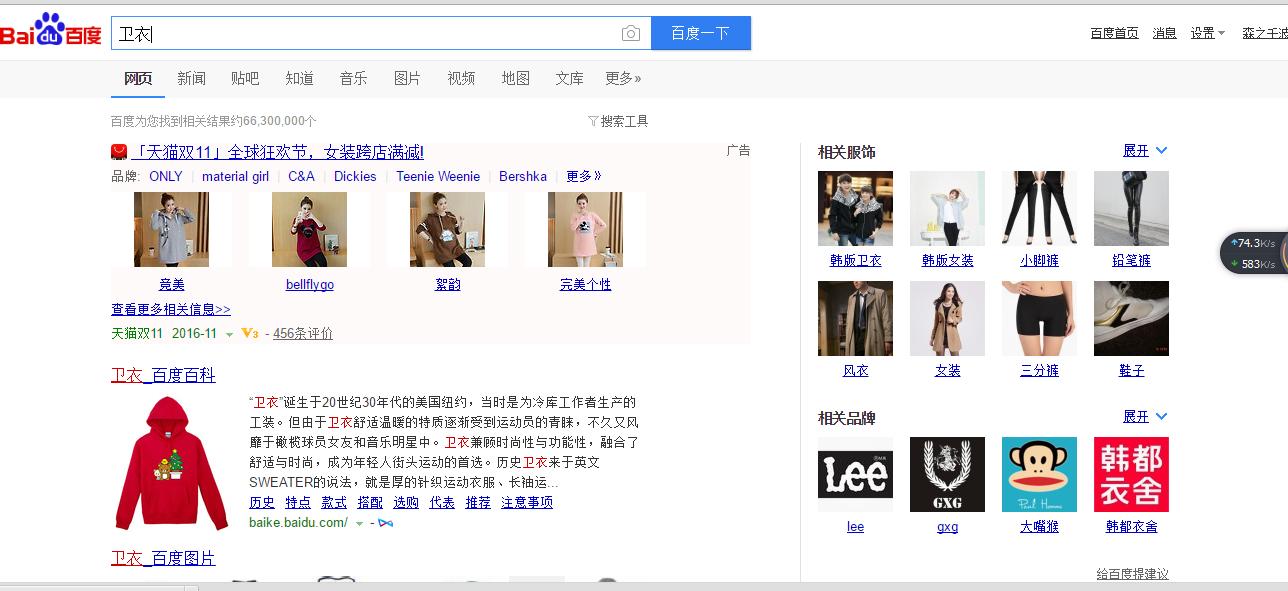Select the Lee brand logo
This screenshot has height=591, width=1288.
point(855,474)
